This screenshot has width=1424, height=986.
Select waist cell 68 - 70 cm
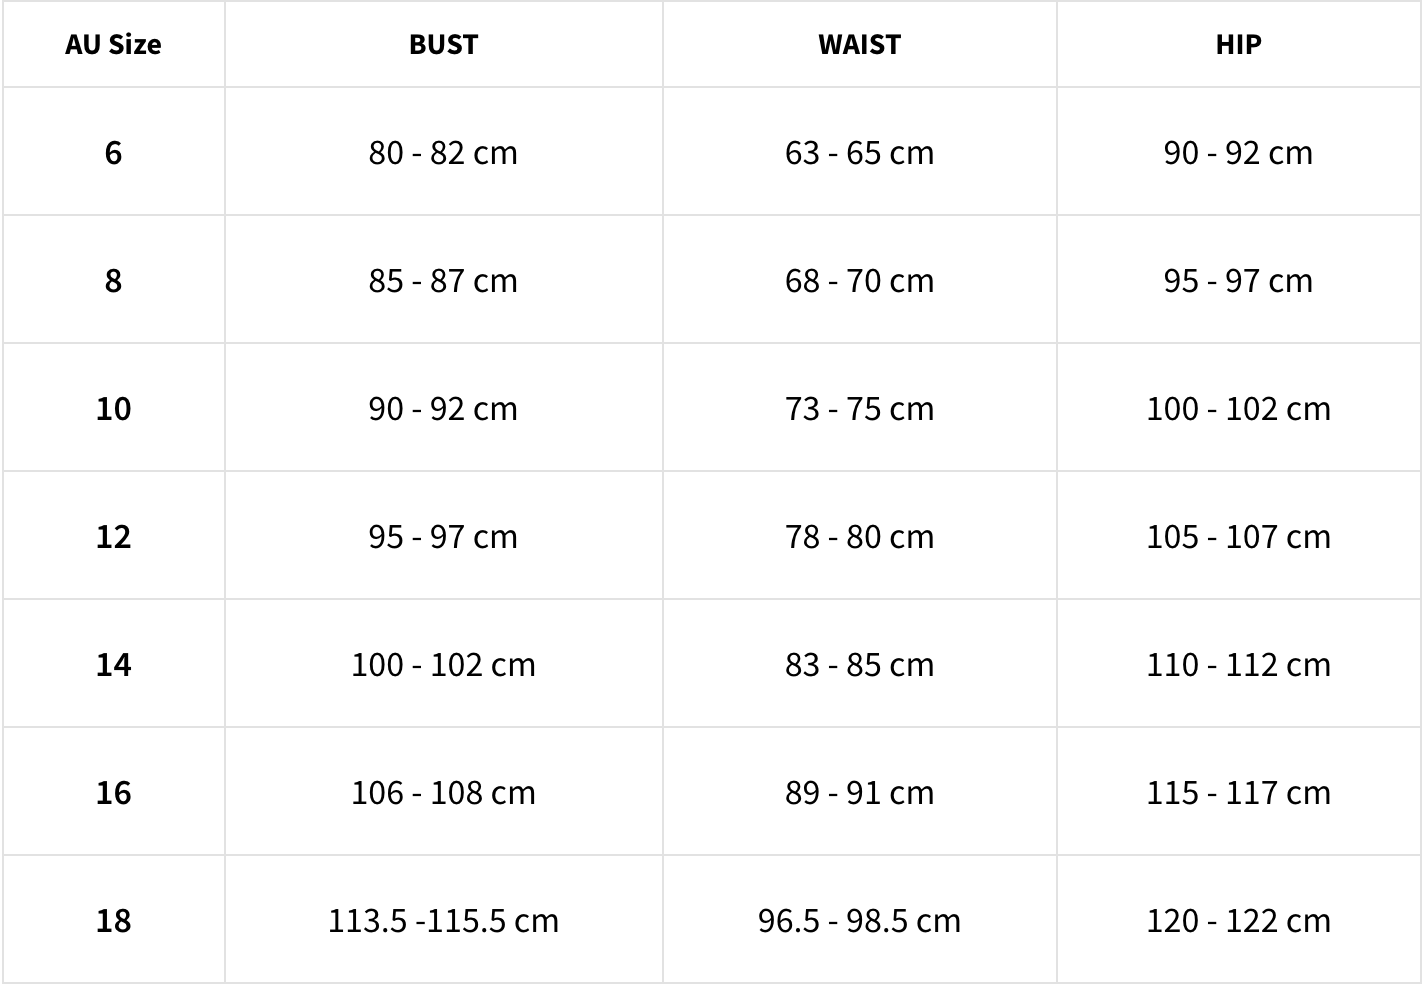(x=859, y=280)
